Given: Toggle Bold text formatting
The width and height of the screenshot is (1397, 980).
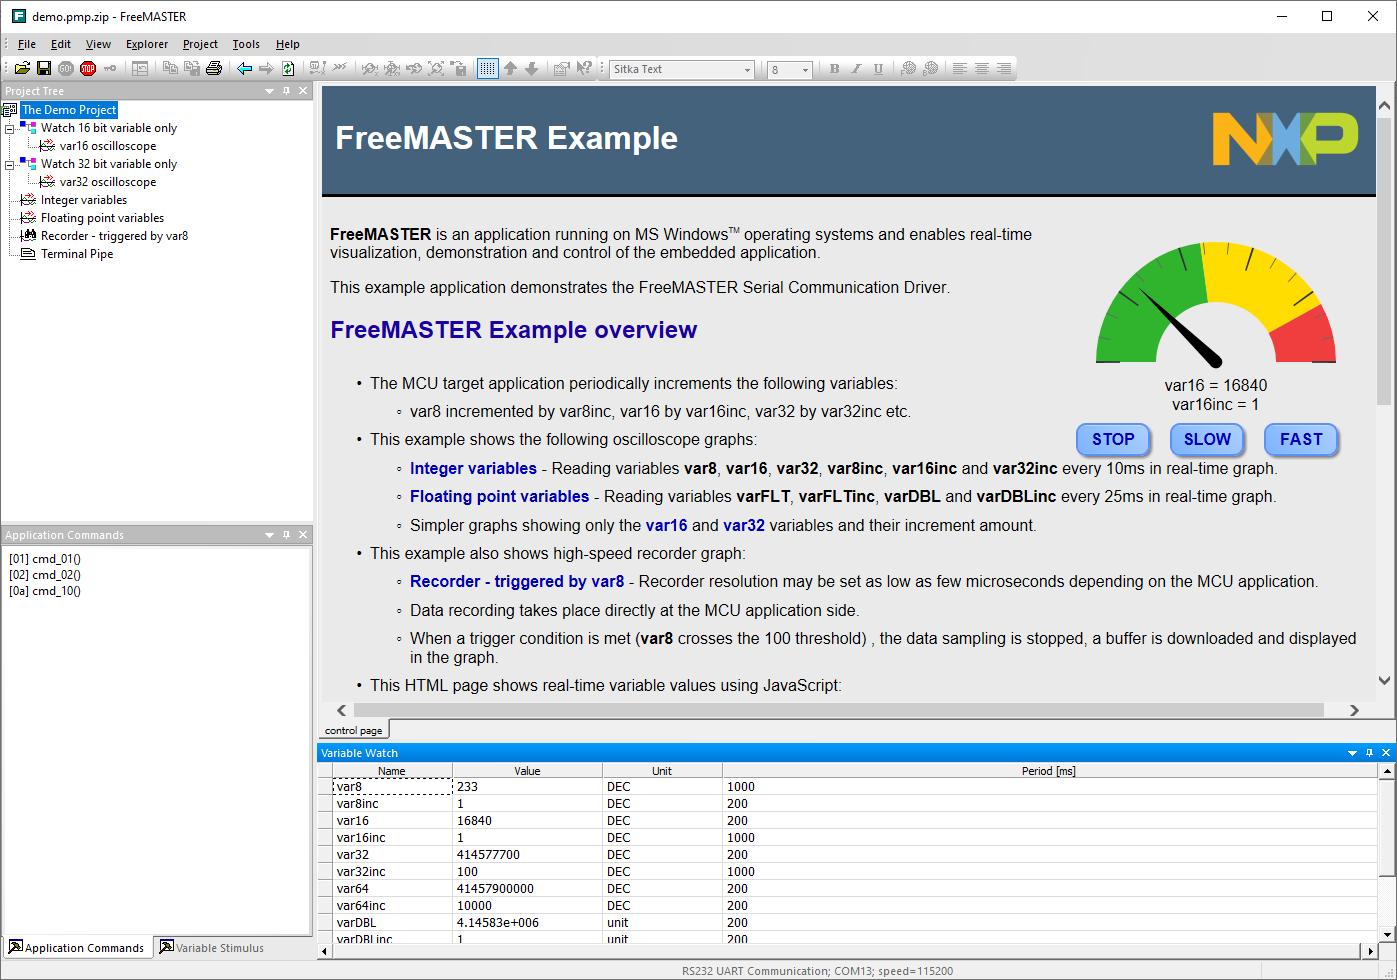Looking at the screenshot, I should click(x=835, y=69).
